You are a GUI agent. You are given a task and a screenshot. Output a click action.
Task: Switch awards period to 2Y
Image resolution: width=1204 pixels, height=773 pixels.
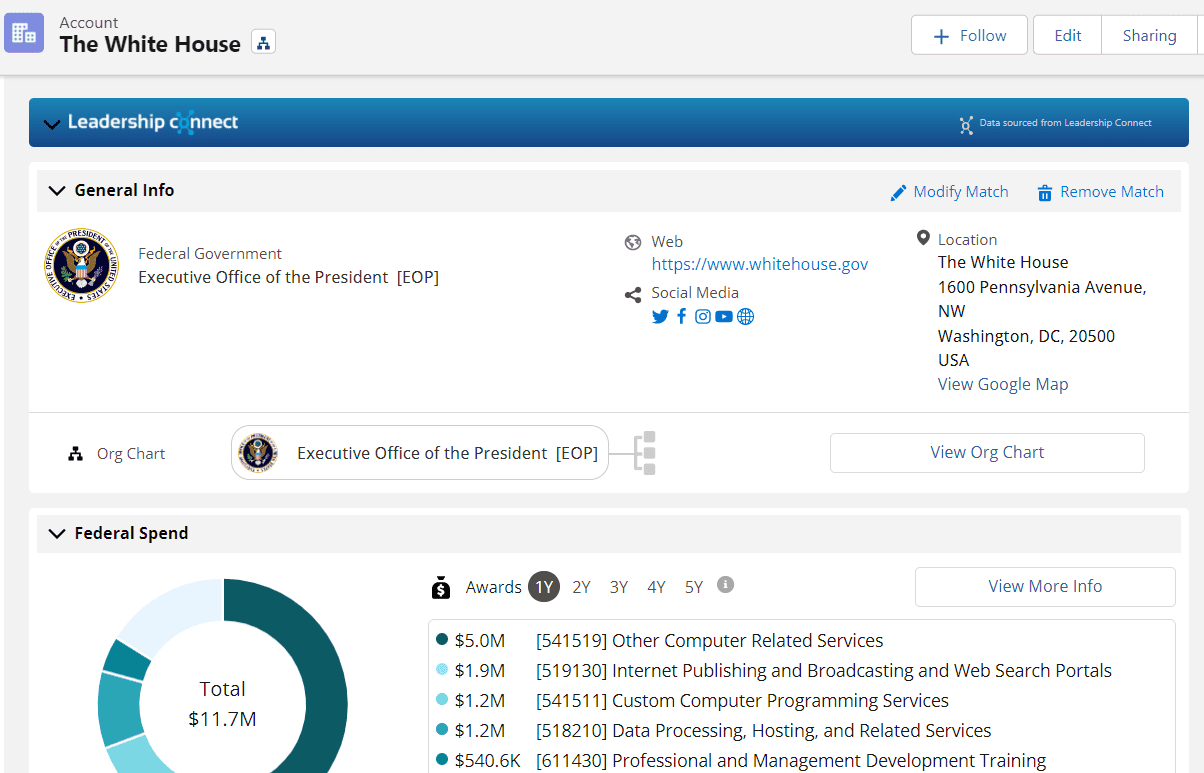pyautogui.click(x=581, y=587)
